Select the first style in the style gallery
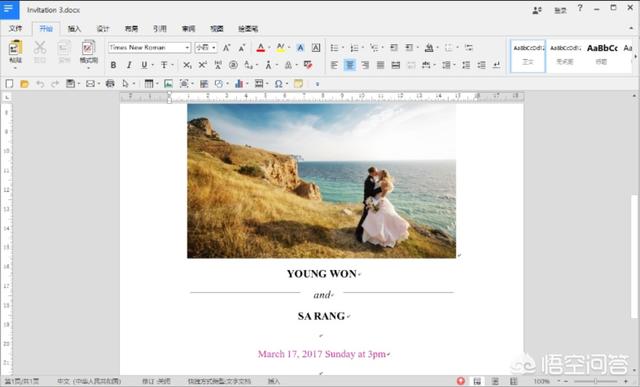The height and width of the screenshot is (387, 640). 528,56
